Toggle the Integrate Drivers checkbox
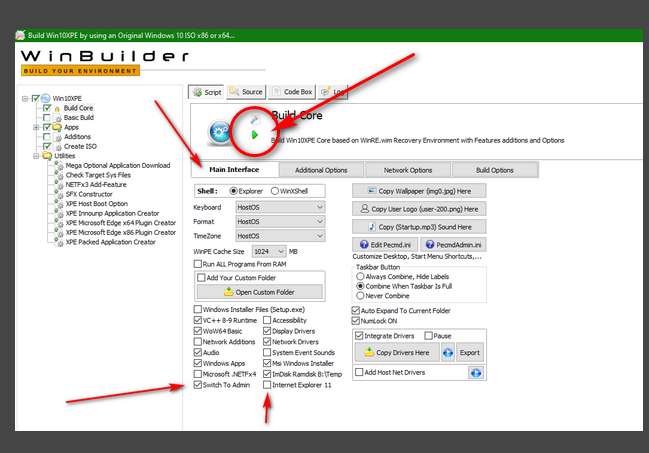The height and width of the screenshot is (453, 649). pyautogui.click(x=359, y=335)
